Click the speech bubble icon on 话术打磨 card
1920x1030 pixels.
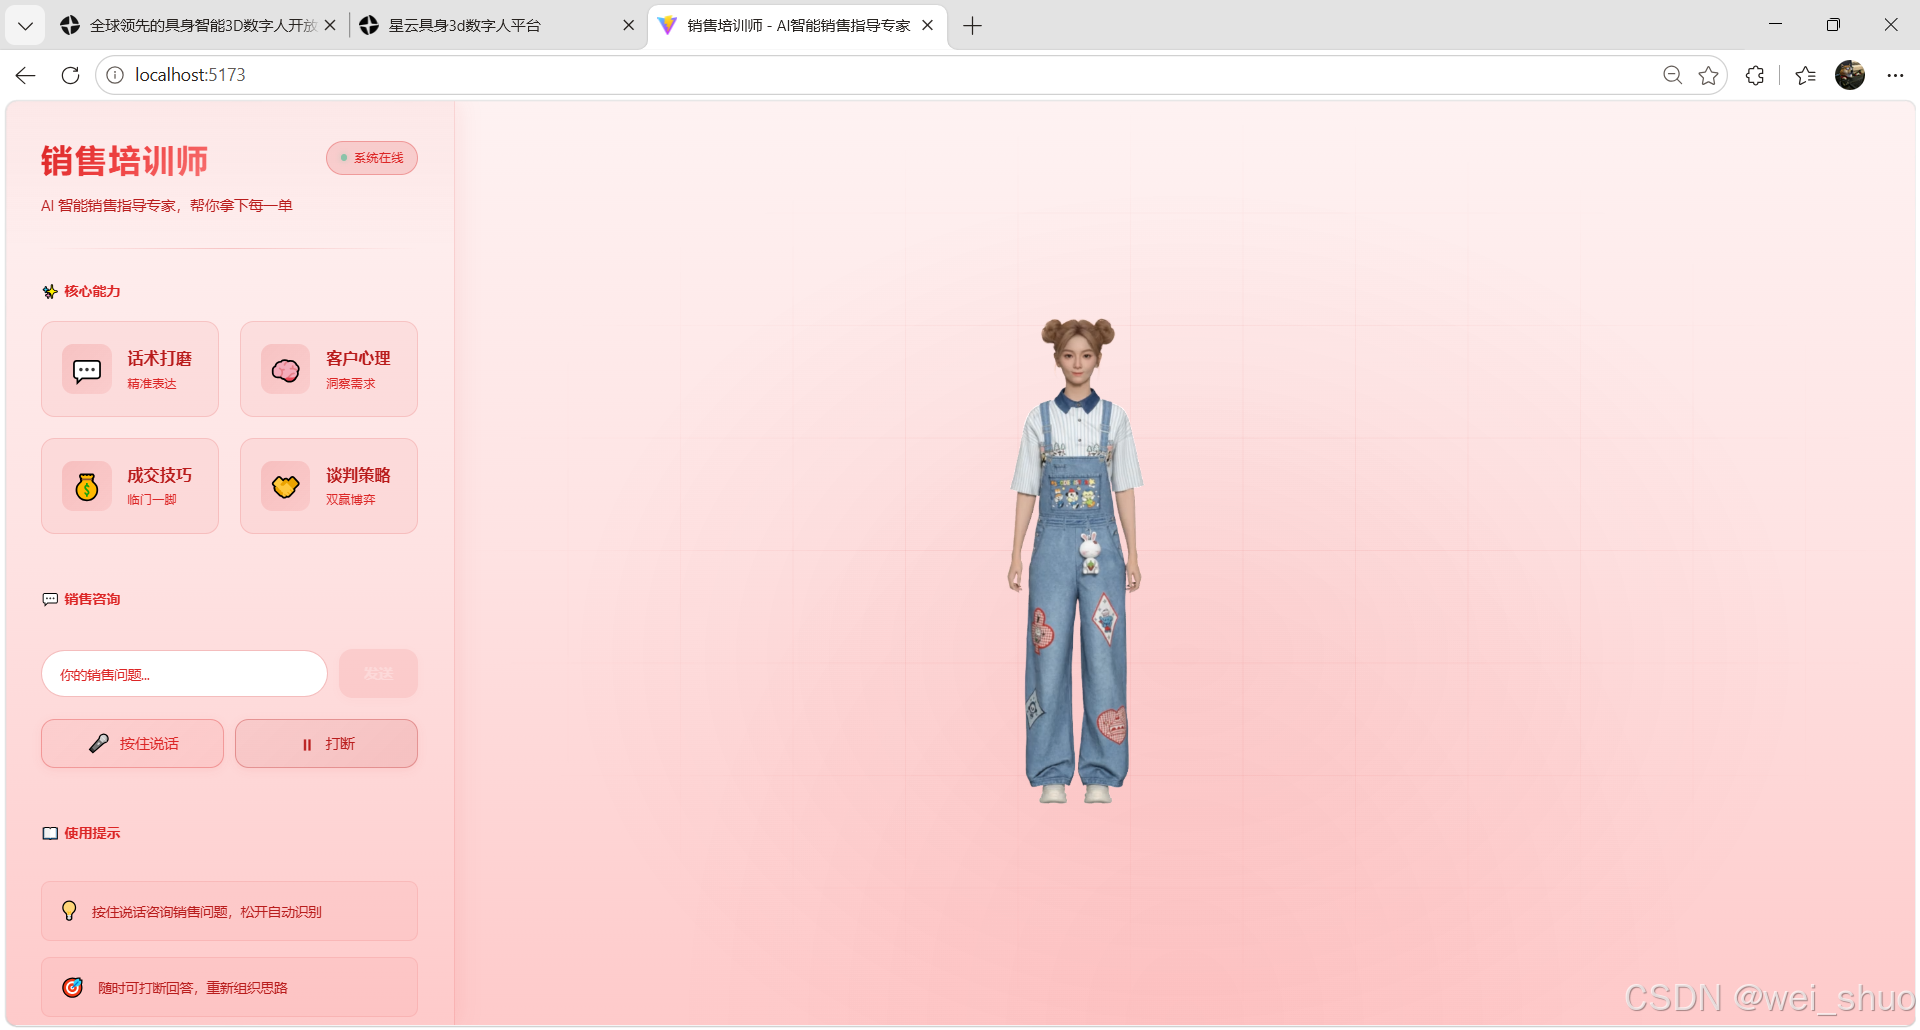click(87, 370)
